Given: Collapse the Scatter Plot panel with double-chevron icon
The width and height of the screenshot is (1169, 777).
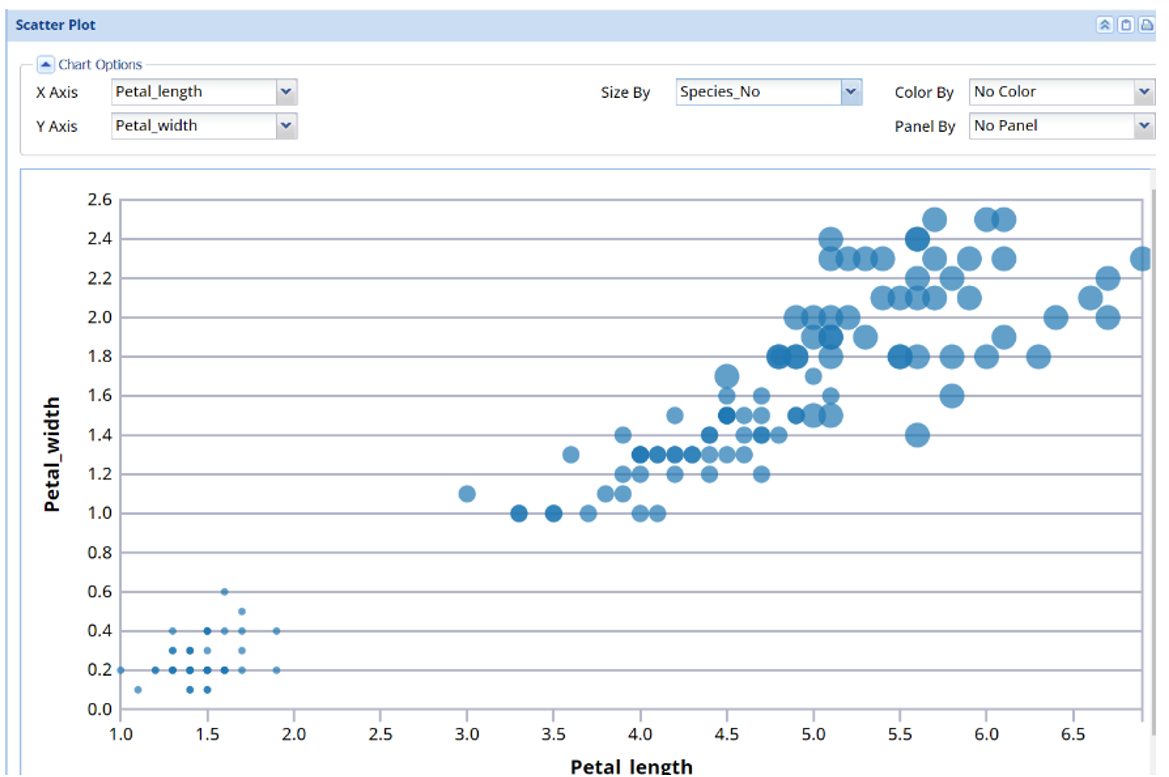Looking at the screenshot, I should pos(1105,25).
